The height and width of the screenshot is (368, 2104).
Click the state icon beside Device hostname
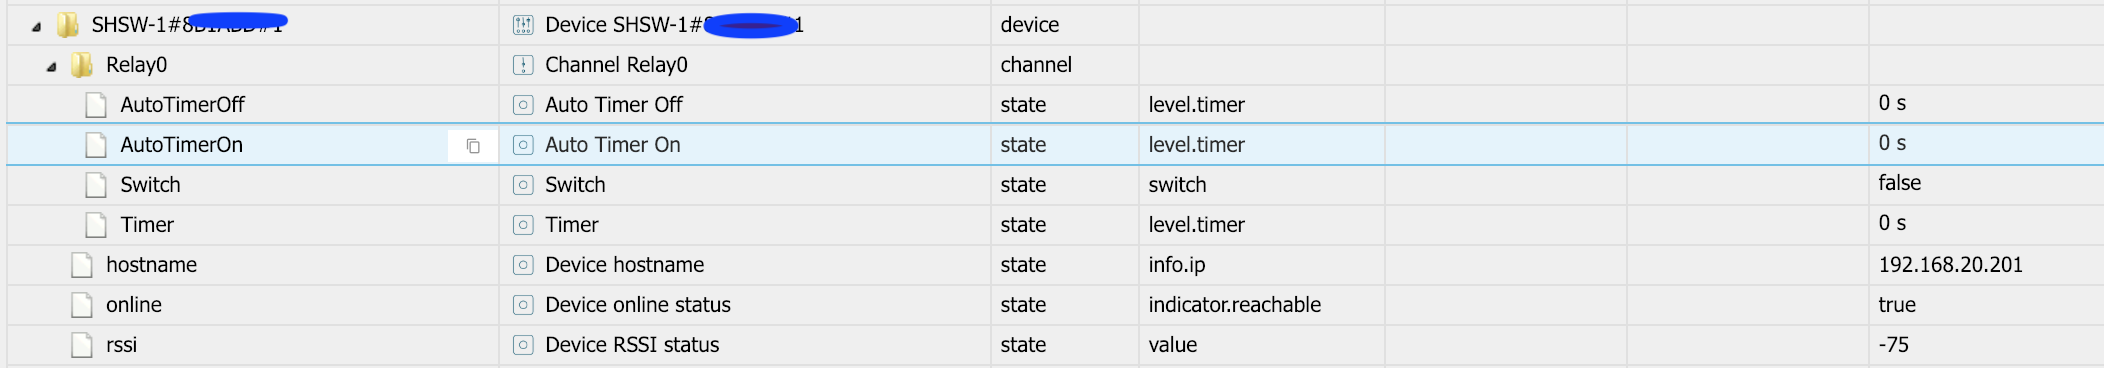pos(523,265)
